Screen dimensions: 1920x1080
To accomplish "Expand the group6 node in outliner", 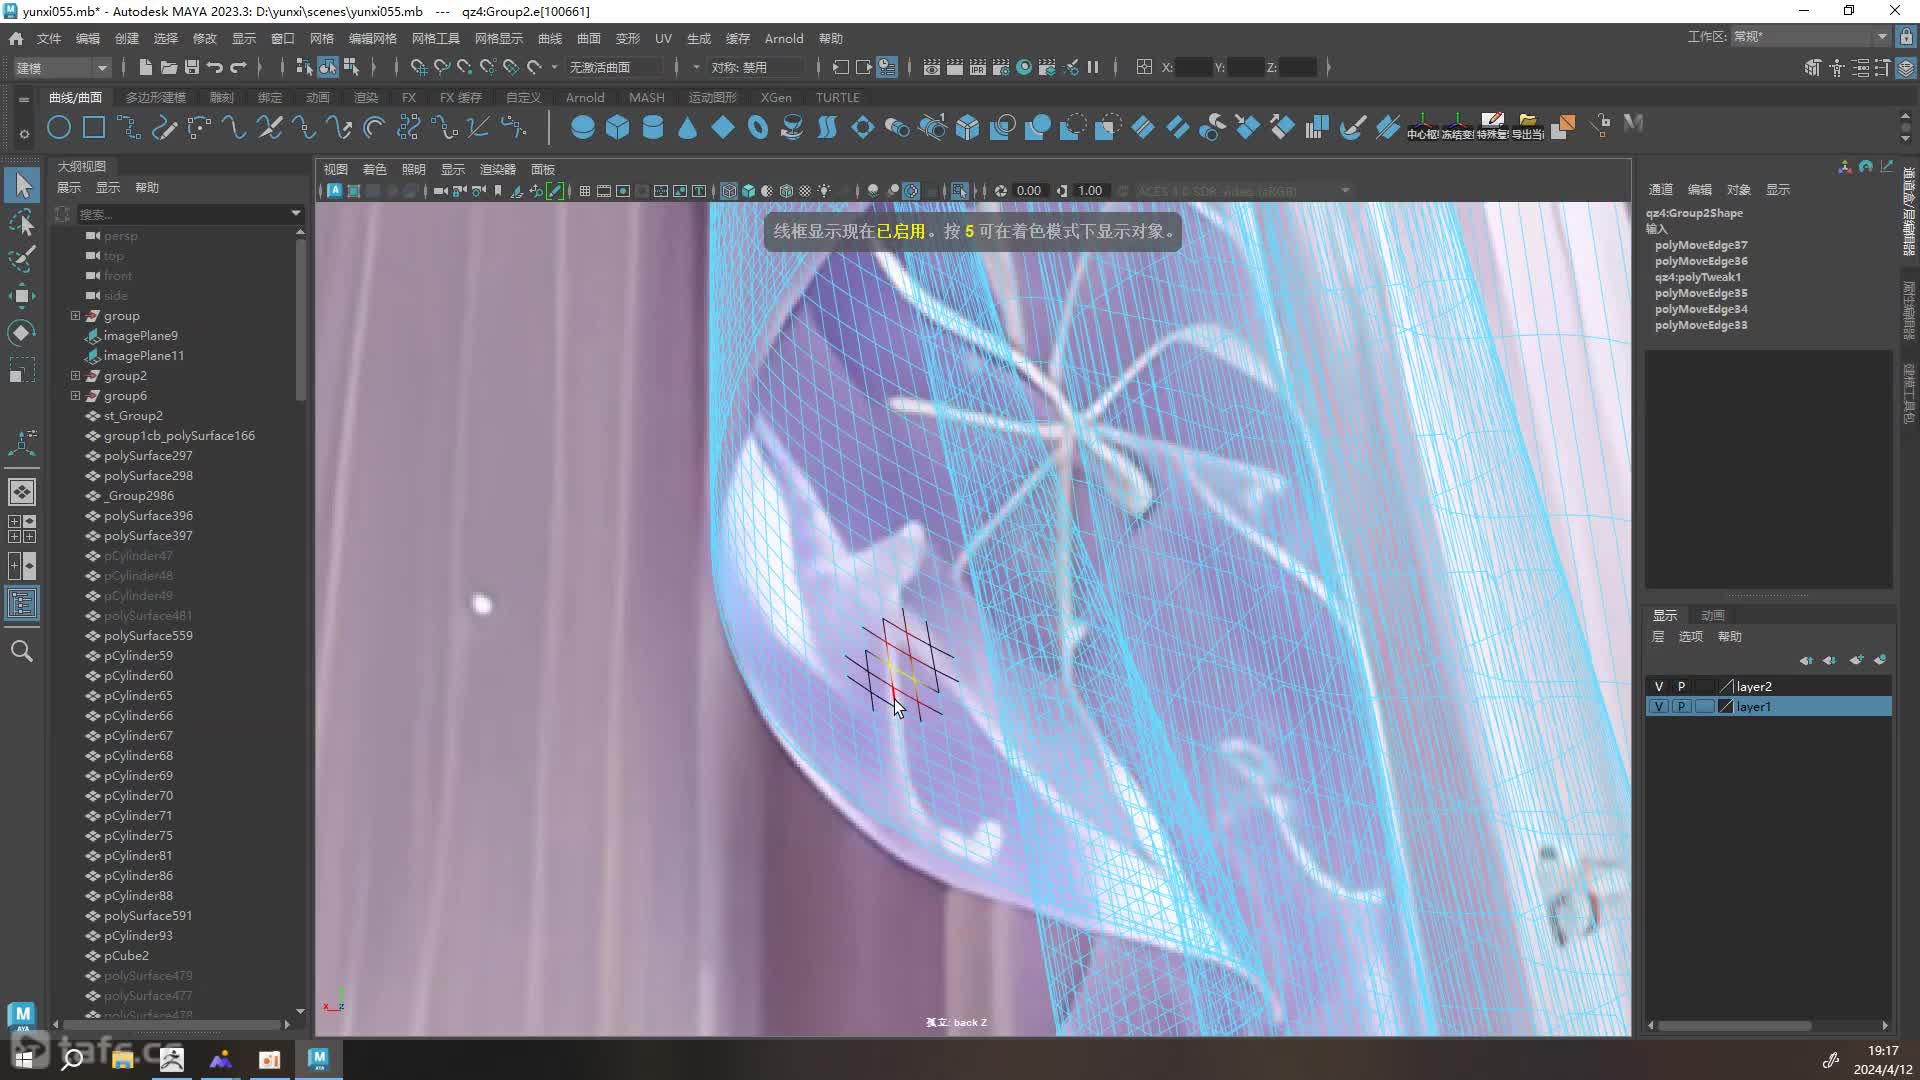I will (75, 395).
